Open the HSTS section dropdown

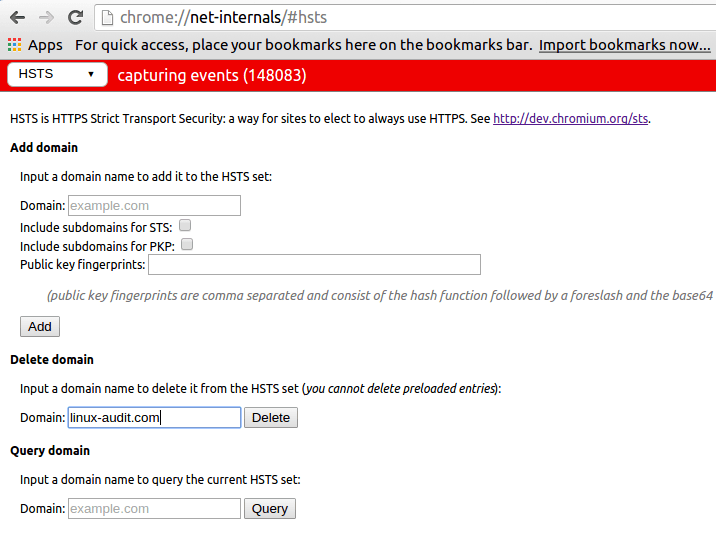(58, 74)
